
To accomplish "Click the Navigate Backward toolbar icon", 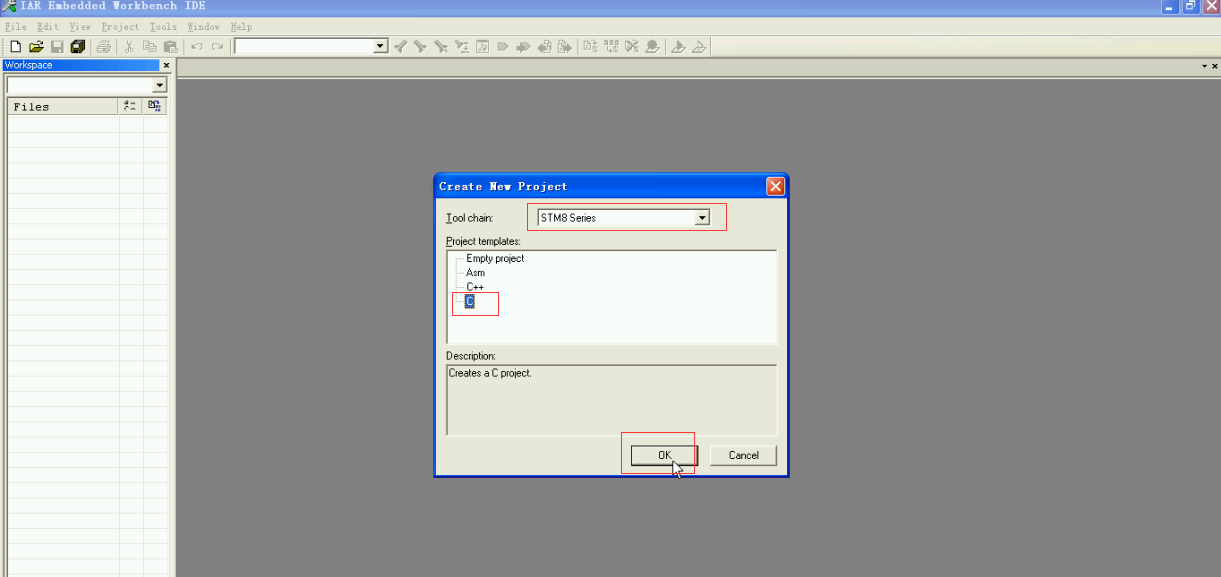I will 544,47.
